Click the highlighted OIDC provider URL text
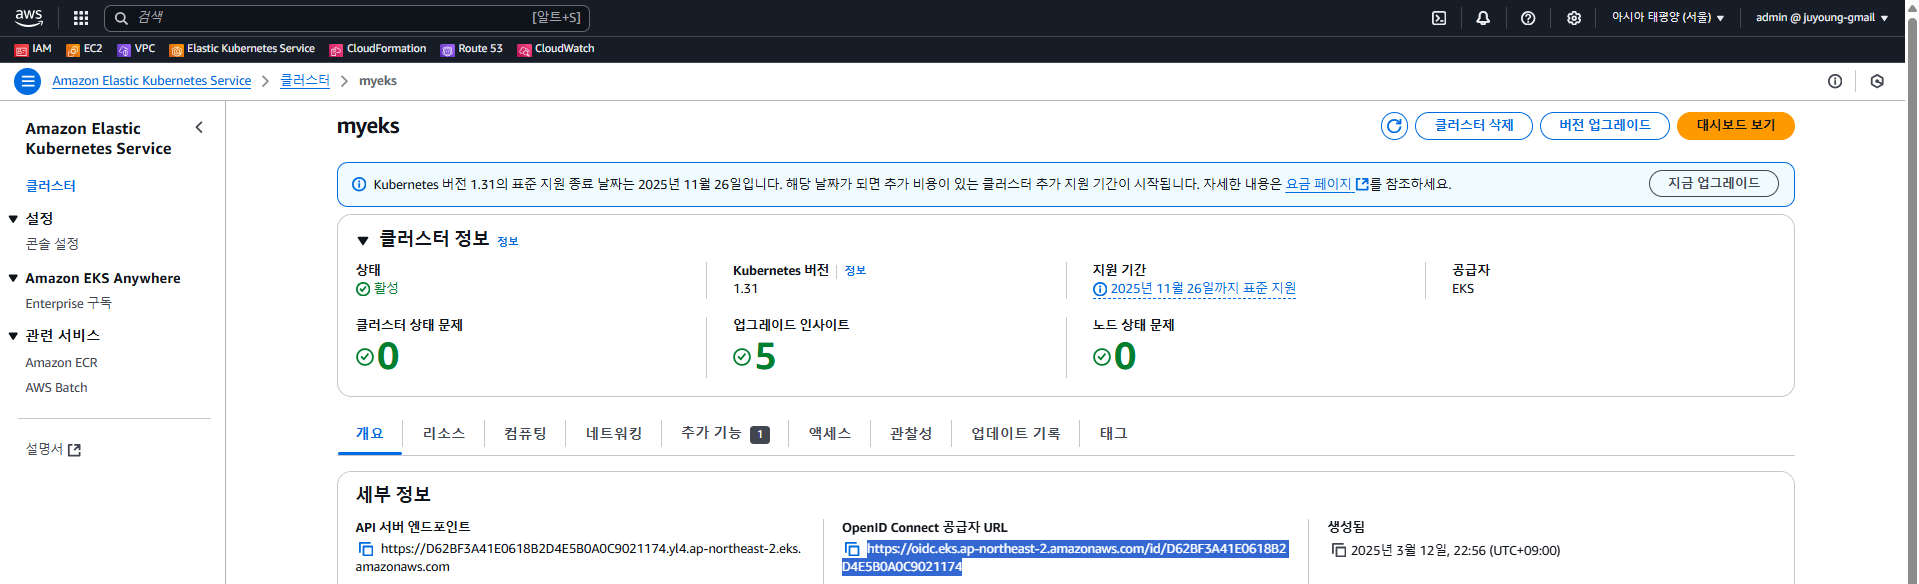The image size is (1919, 584). tap(1064, 558)
